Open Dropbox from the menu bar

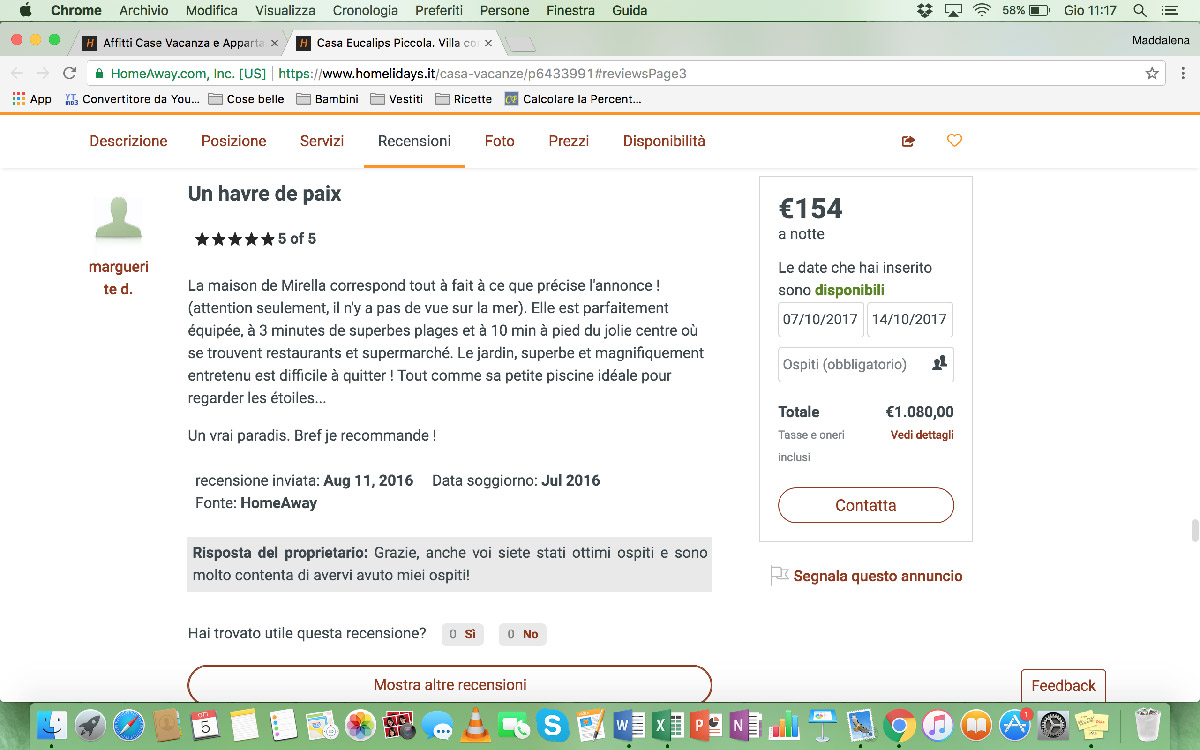pos(924,11)
